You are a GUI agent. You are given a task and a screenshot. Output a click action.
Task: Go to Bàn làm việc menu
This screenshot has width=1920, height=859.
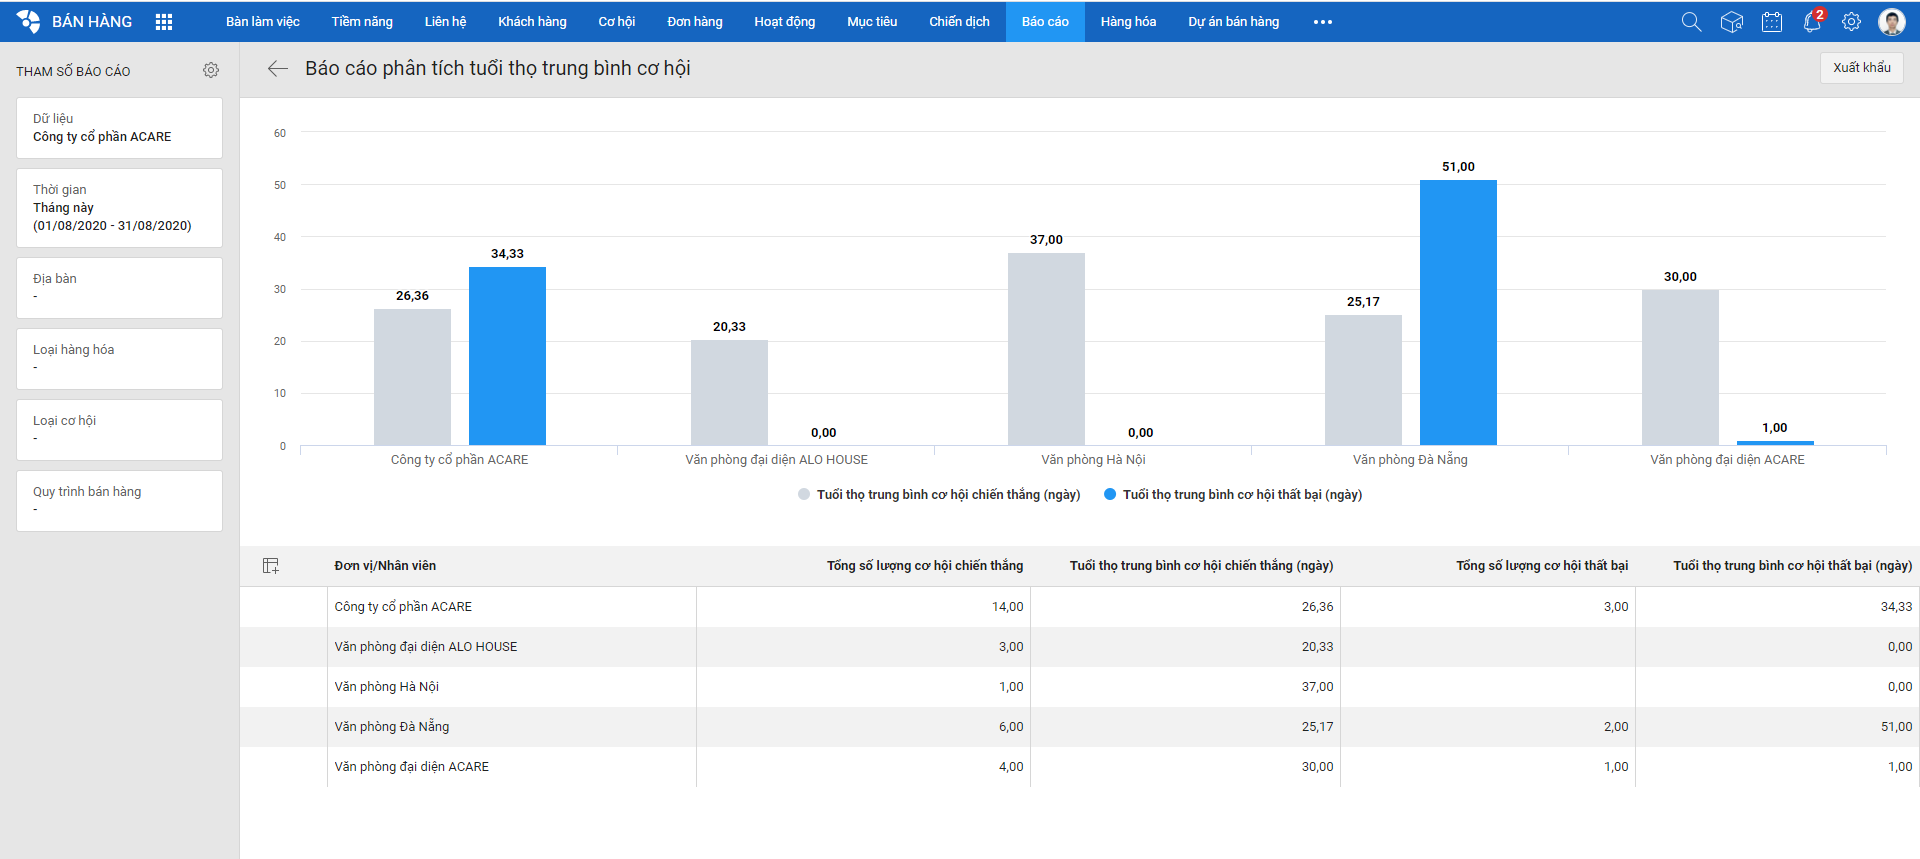[263, 22]
